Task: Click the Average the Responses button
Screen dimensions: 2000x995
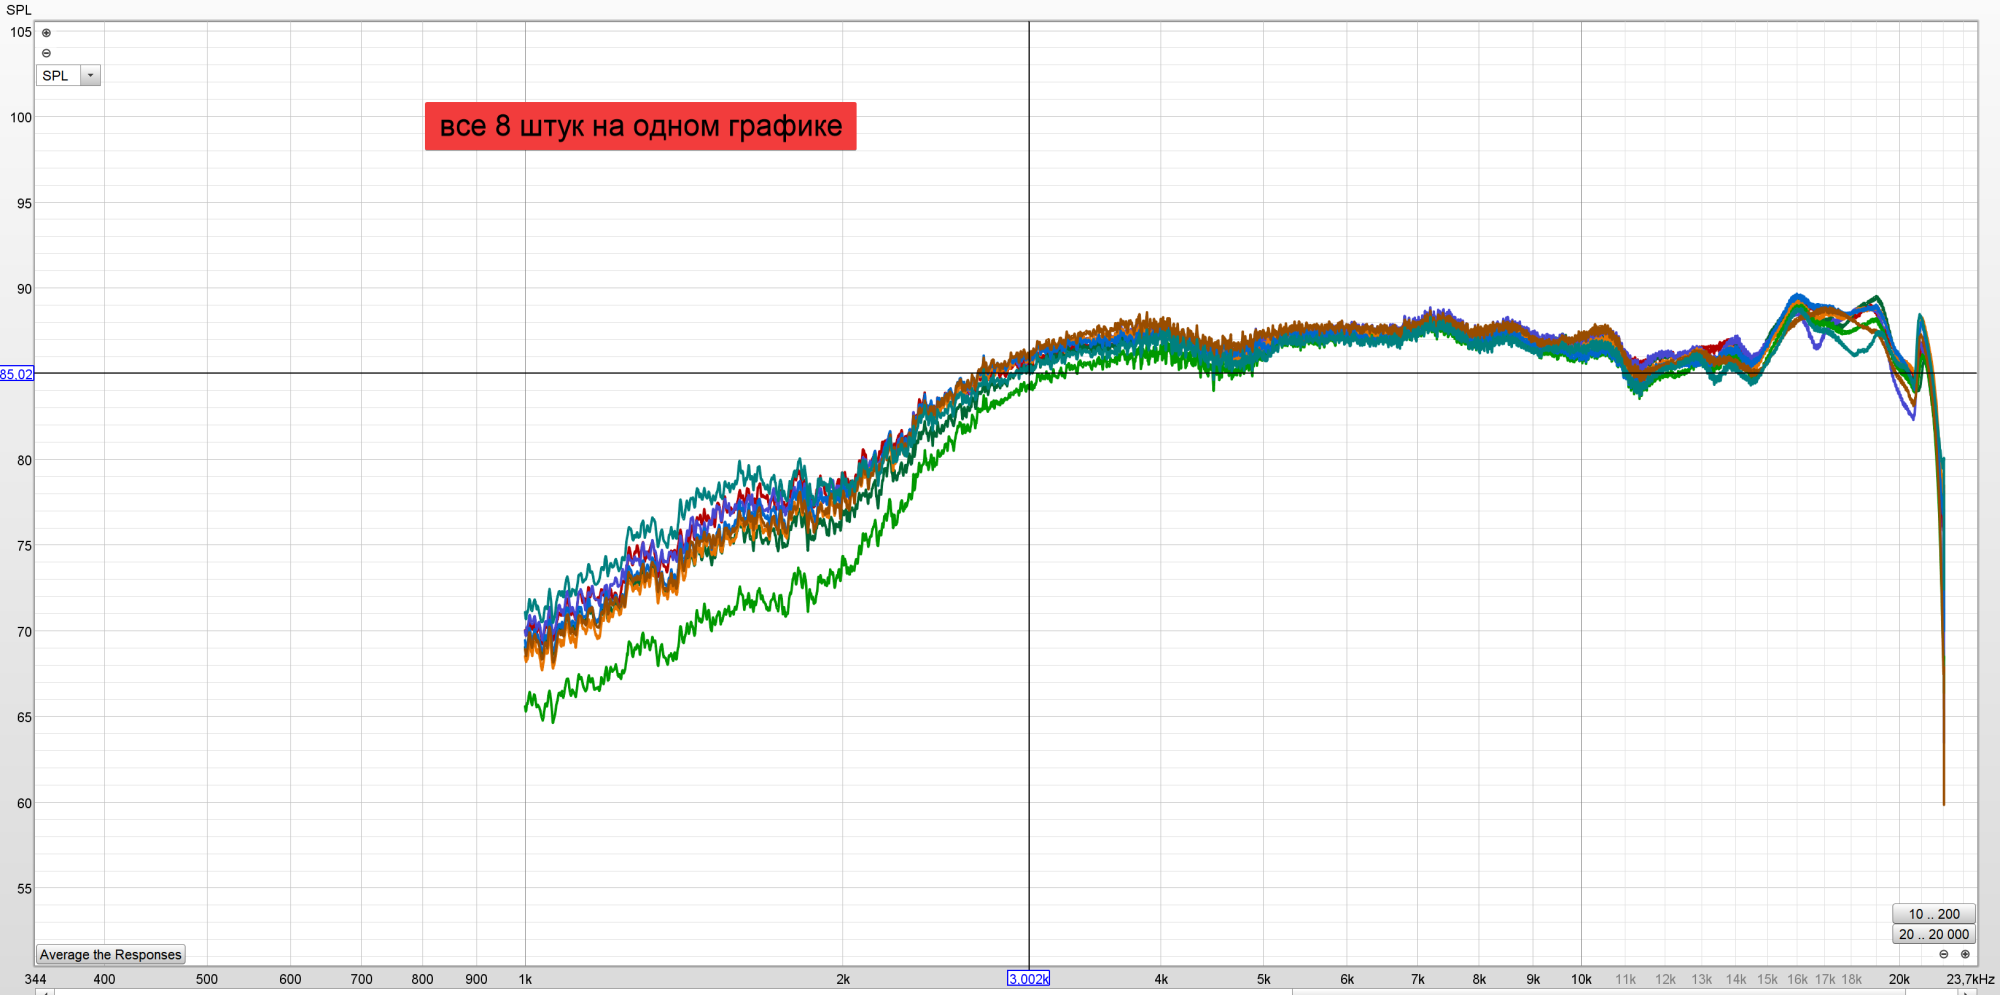Action: (111, 954)
